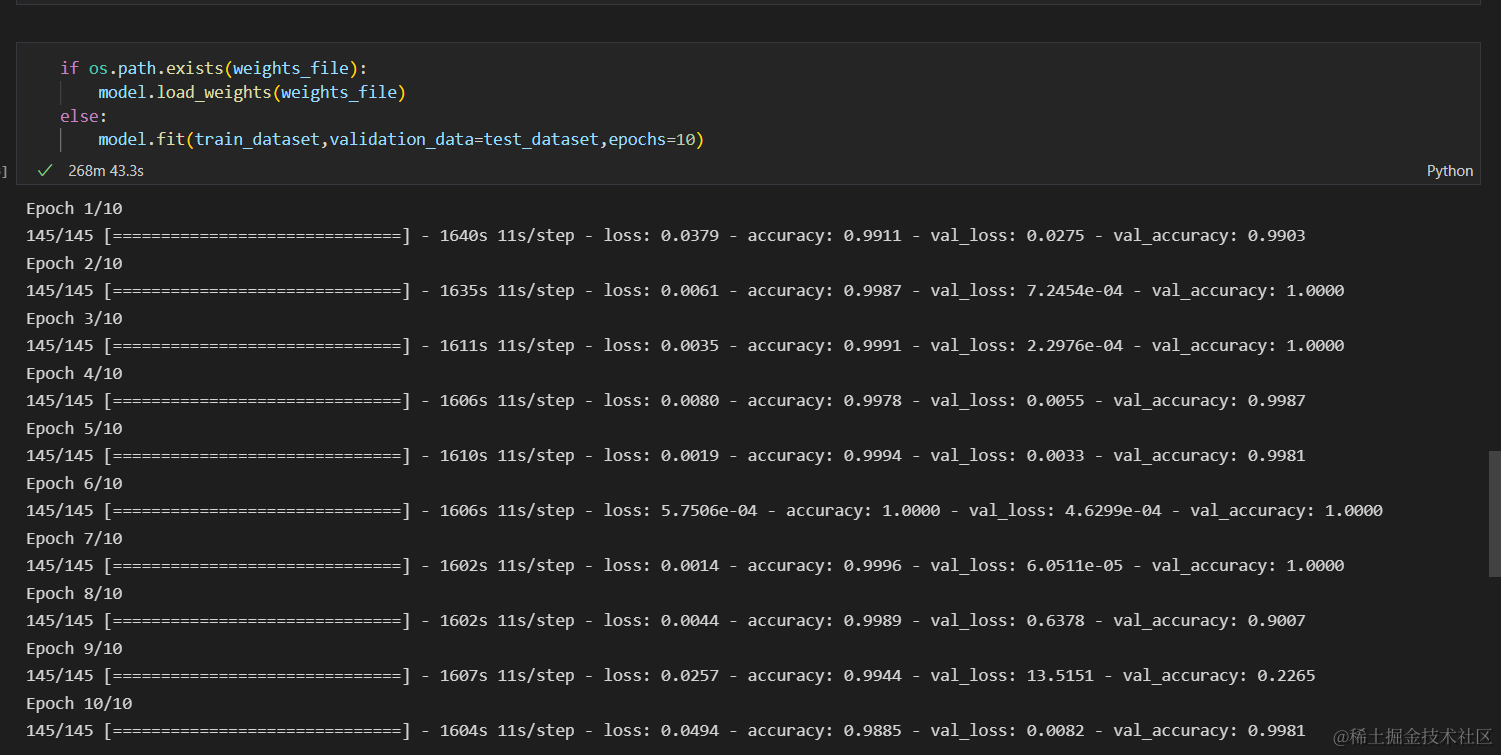Viewport: 1501px width, 755px height.
Task: Click the green execution success checkmark
Action: pos(44,171)
